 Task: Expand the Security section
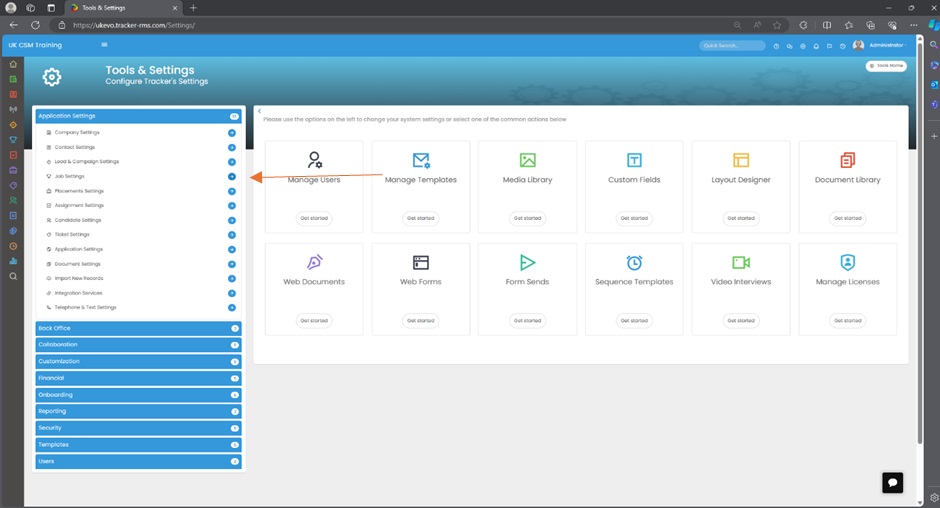pyautogui.click(x=138, y=428)
